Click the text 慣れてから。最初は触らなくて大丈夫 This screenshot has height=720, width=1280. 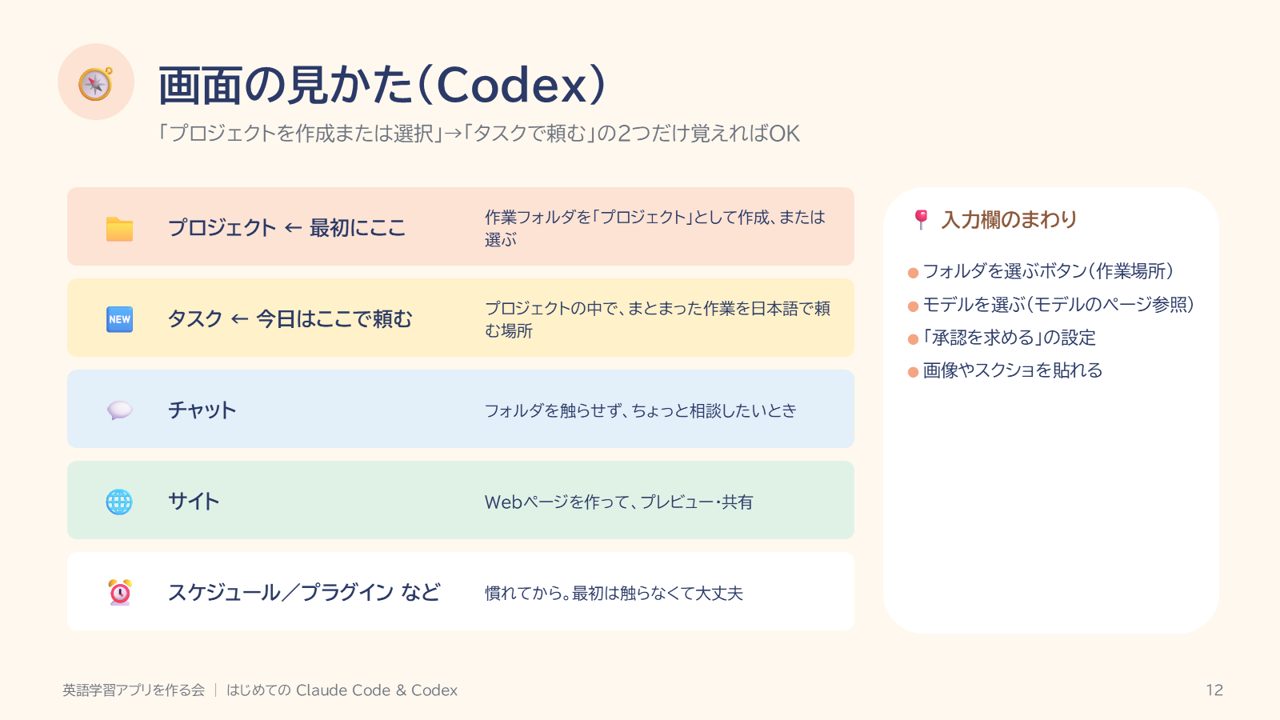click(614, 593)
